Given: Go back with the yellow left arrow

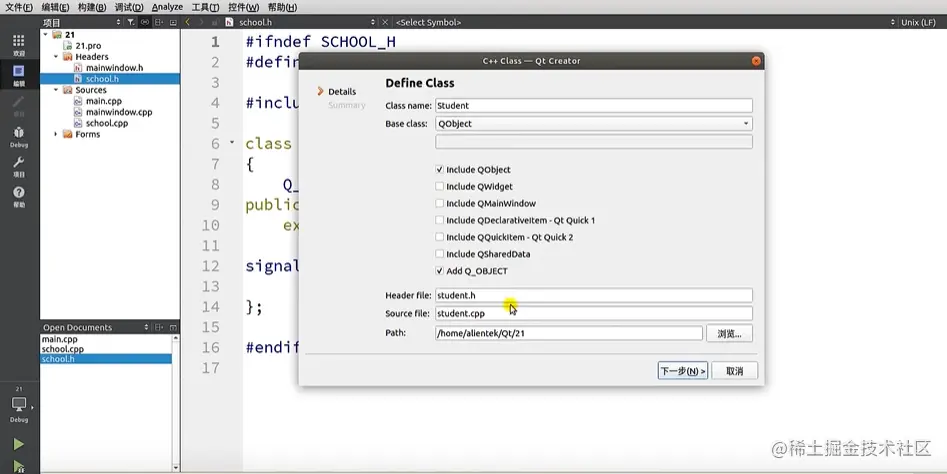Looking at the screenshot, I should pyautogui.click(x=188, y=22).
